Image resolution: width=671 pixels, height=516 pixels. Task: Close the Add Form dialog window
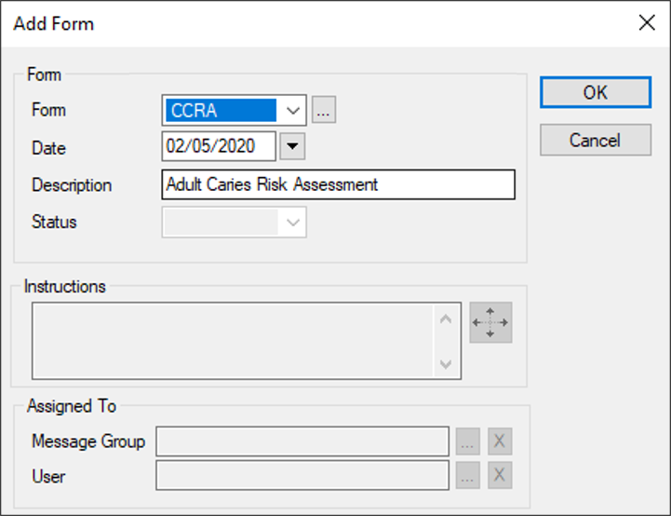(x=646, y=23)
